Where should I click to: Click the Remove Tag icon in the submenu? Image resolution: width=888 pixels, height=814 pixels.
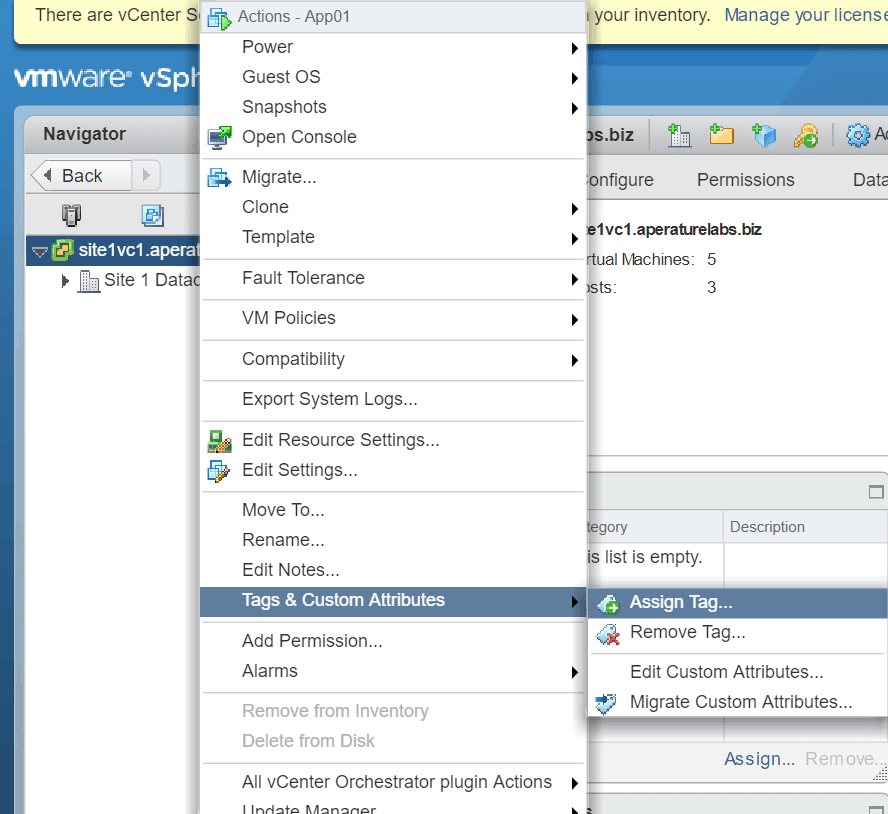pos(608,633)
